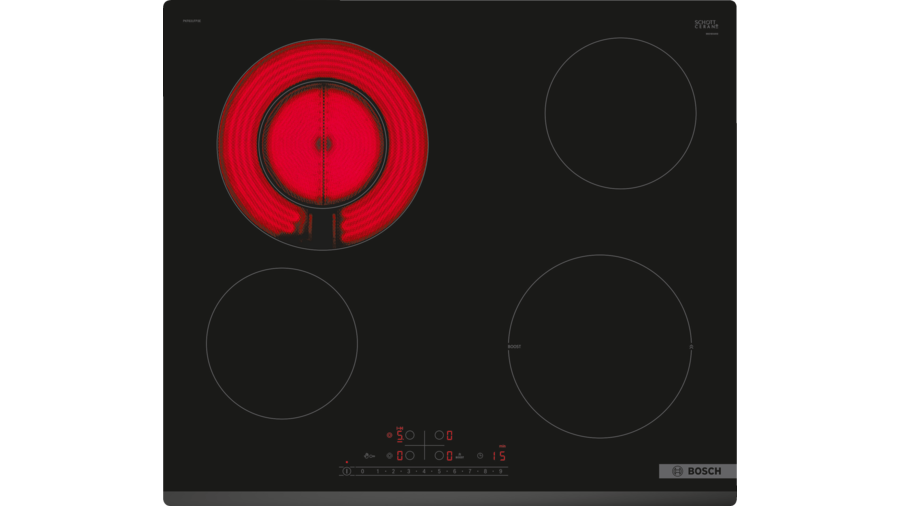
Task: Click the rear-right cooking zone circle
Action: [x=620, y=113]
